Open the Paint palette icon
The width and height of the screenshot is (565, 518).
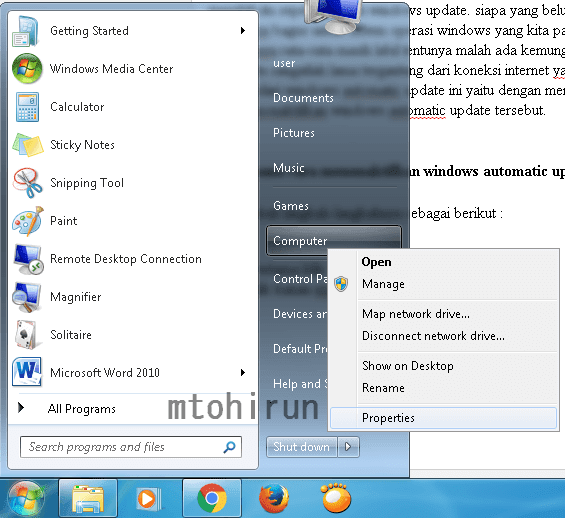[x=28, y=221]
